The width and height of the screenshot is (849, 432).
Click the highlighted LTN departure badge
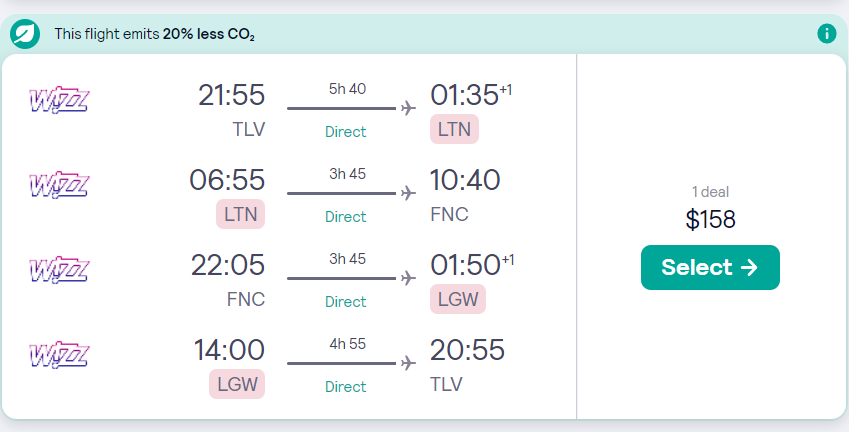(240, 214)
